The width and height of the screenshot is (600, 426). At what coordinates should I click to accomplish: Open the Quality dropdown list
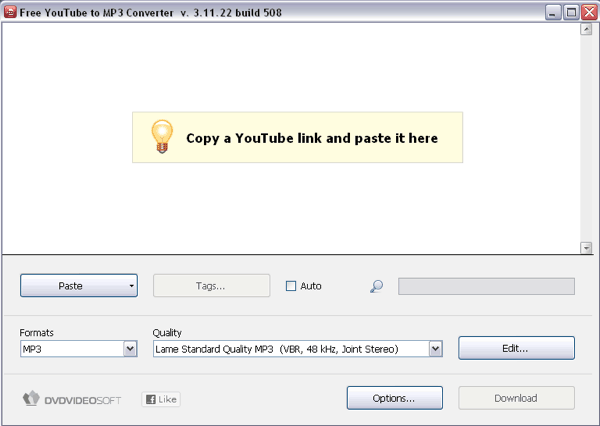435,349
